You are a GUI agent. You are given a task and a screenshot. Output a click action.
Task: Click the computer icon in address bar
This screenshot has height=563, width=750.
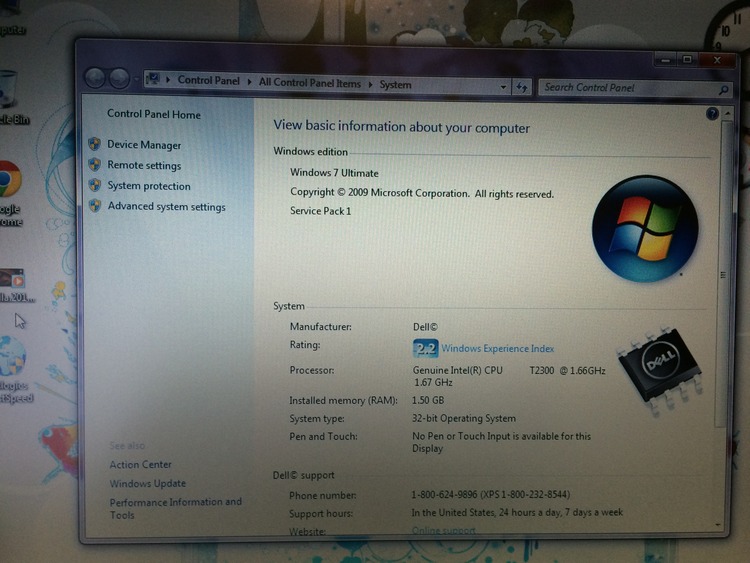click(x=153, y=78)
